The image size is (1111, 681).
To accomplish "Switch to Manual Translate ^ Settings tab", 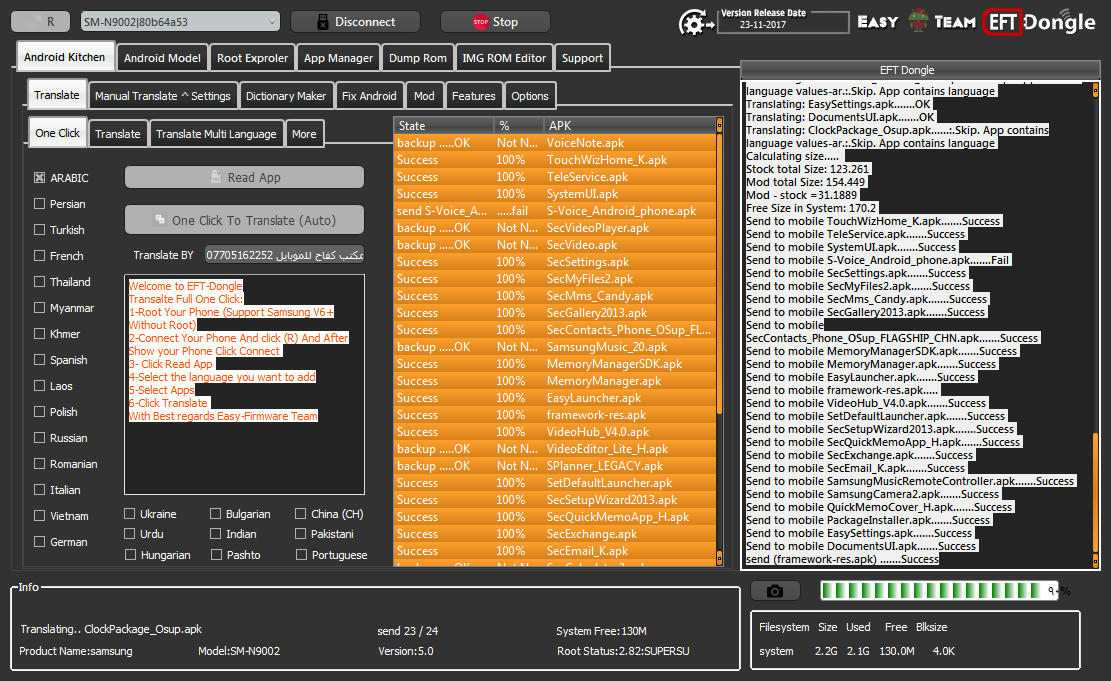I will 162,96.
